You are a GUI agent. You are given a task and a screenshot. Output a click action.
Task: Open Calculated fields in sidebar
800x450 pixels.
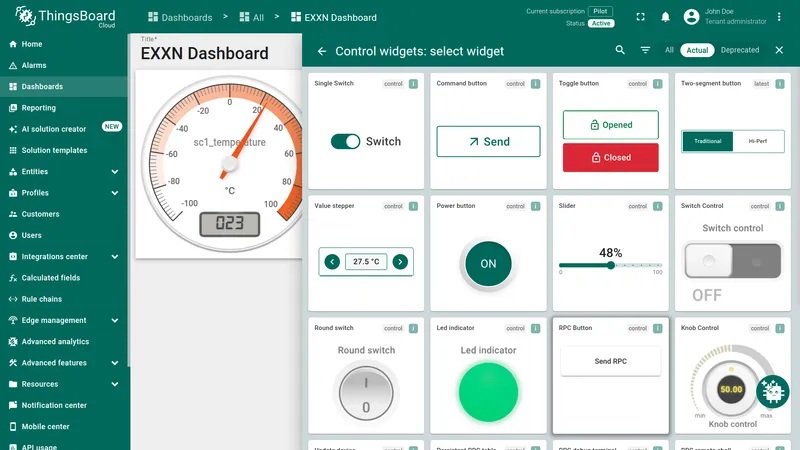point(64,278)
